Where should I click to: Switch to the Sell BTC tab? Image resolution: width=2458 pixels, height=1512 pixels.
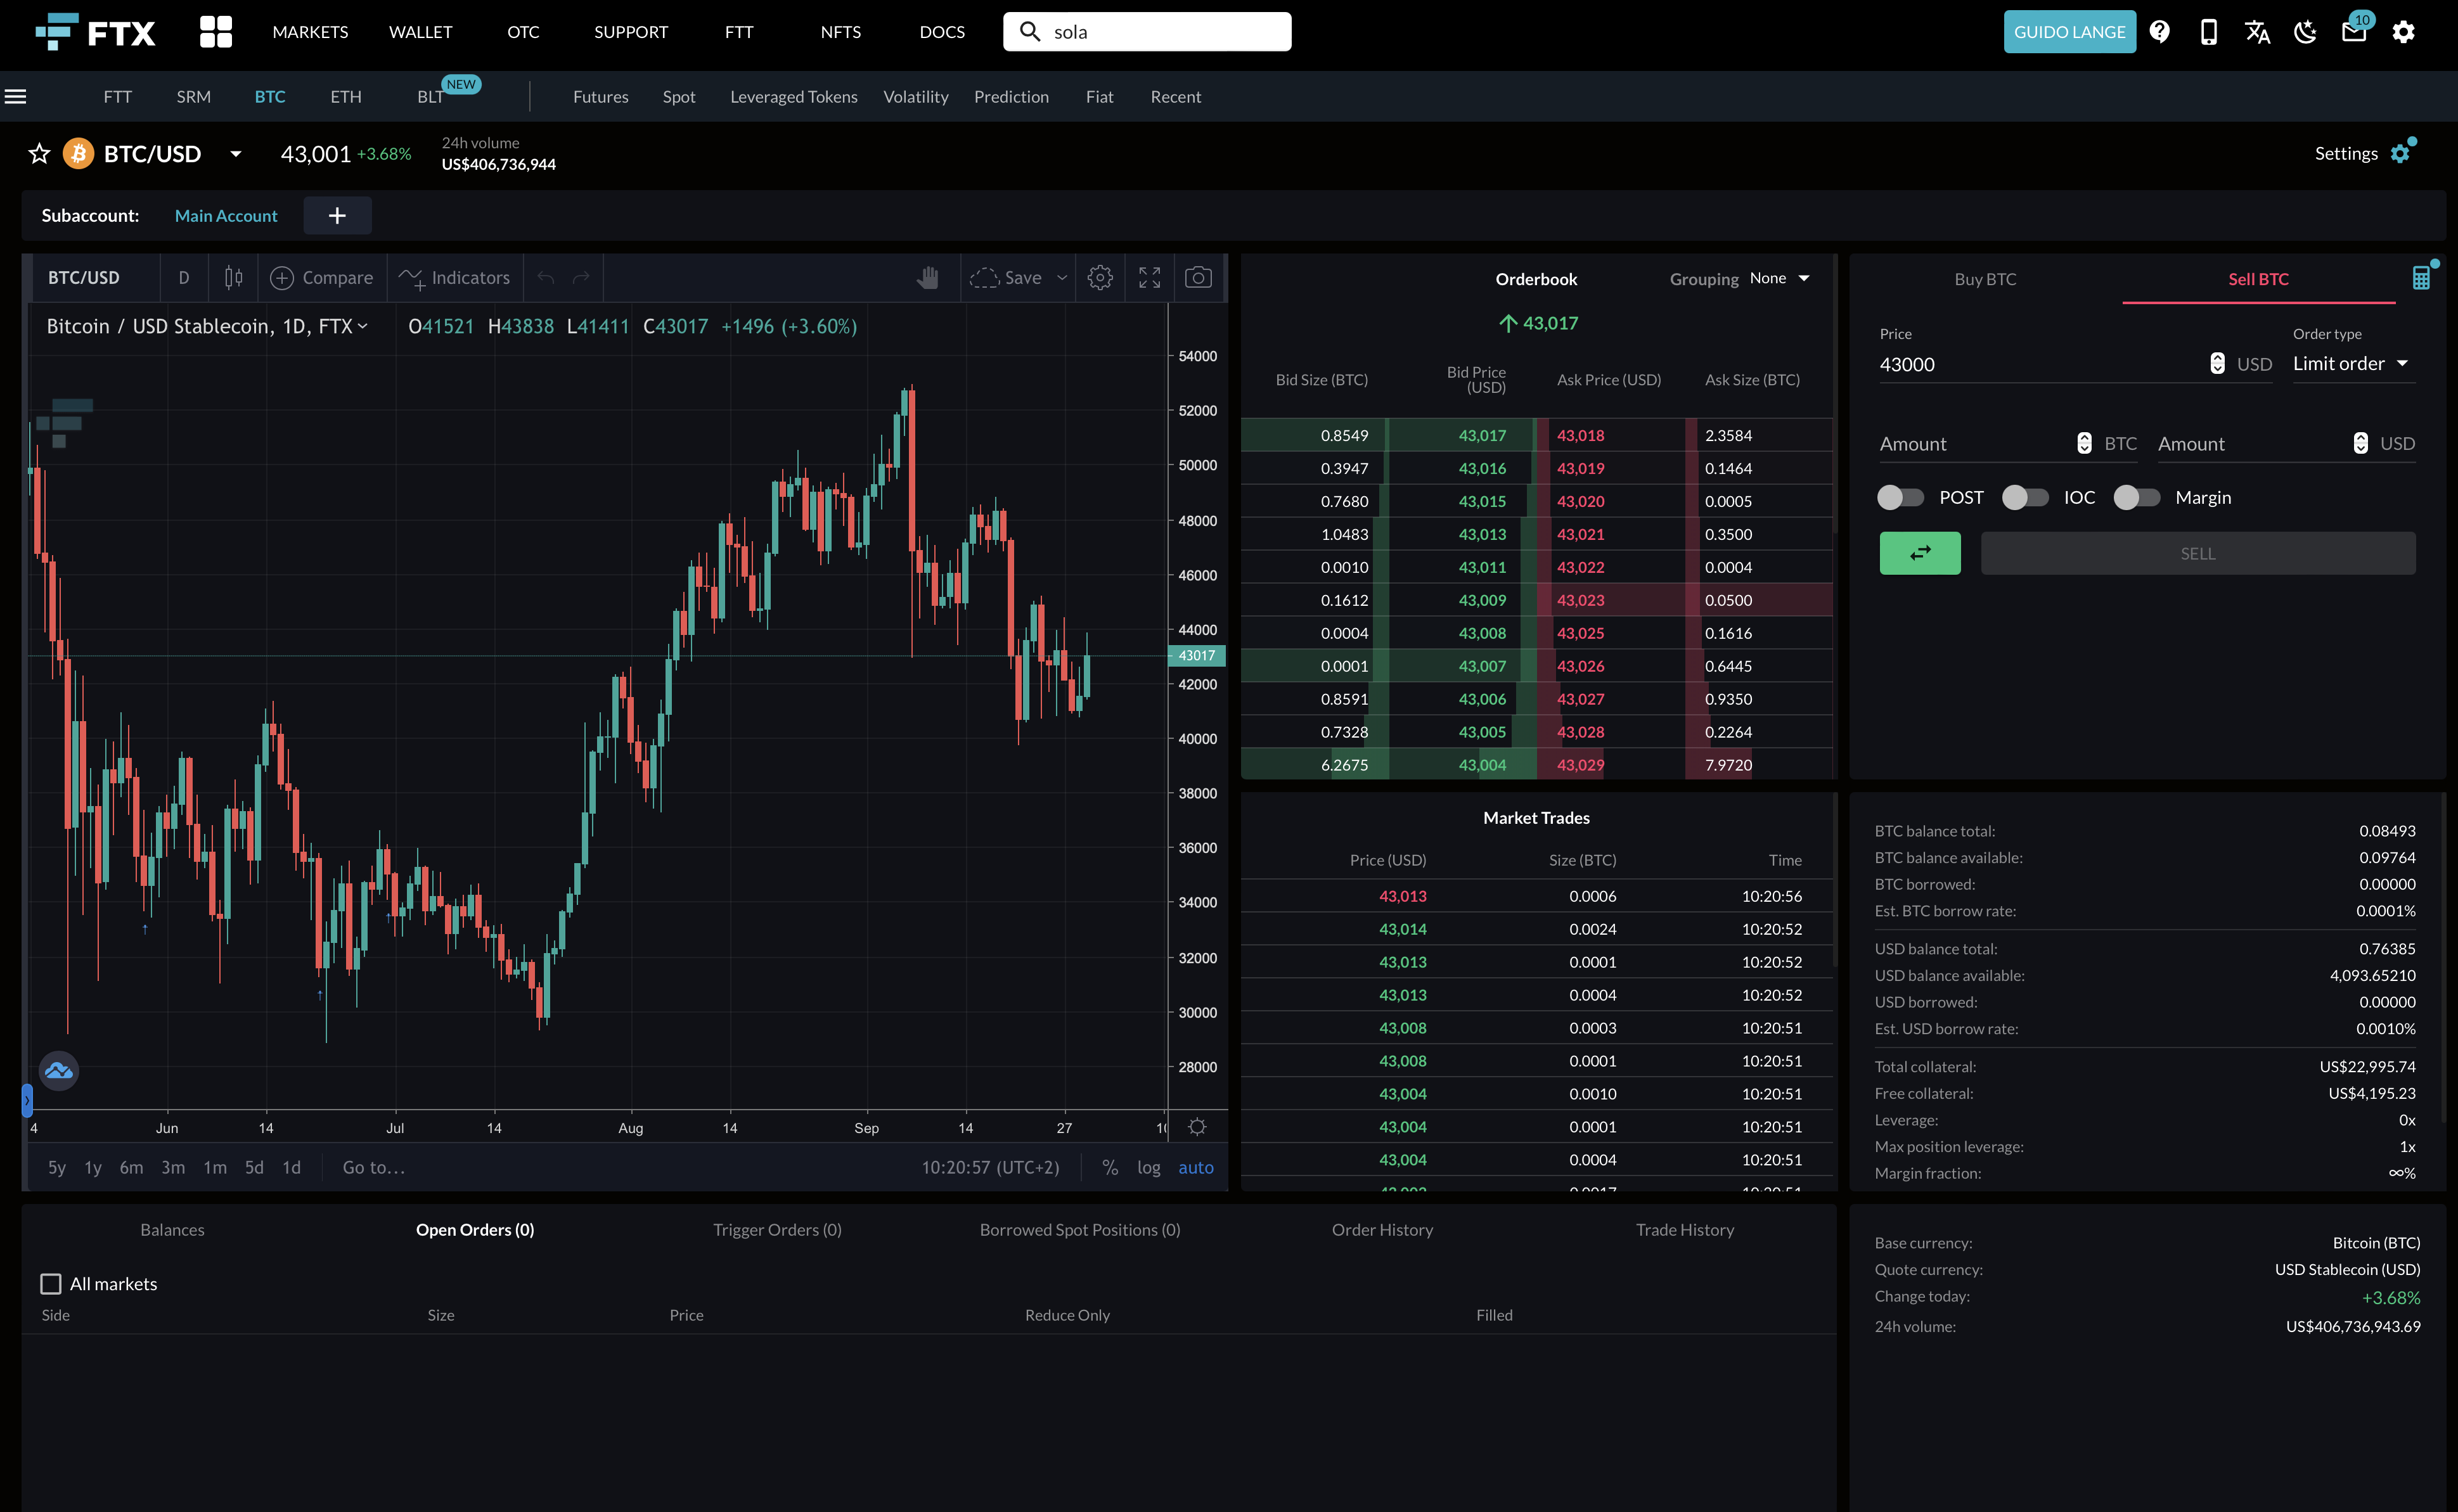2258,279
